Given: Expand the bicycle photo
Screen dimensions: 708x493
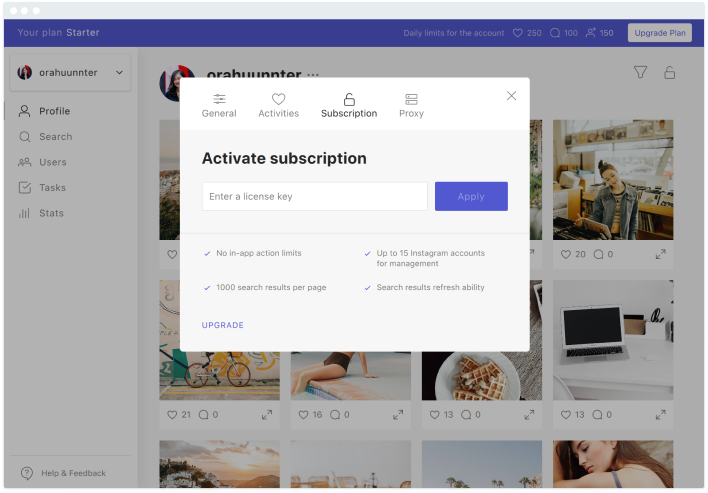Looking at the screenshot, I should click(x=267, y=415).
